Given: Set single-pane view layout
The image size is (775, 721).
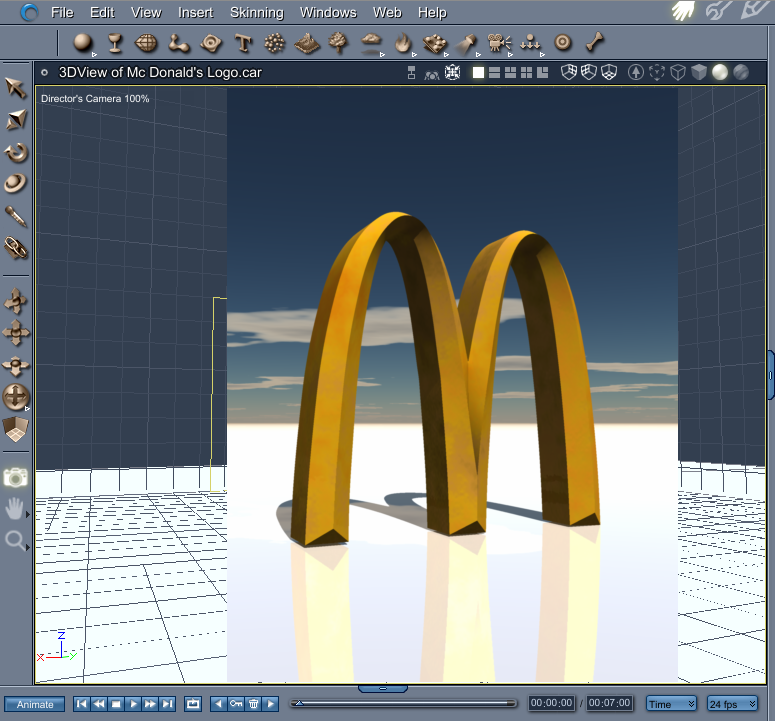Looking at the screenshot, I should (478, 73).
